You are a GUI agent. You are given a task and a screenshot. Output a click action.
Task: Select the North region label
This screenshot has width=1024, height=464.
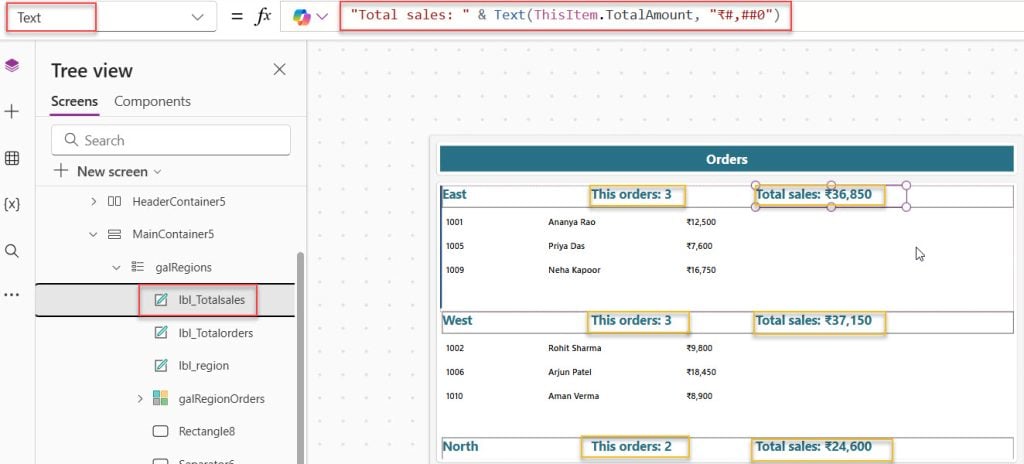click(460, 446)
